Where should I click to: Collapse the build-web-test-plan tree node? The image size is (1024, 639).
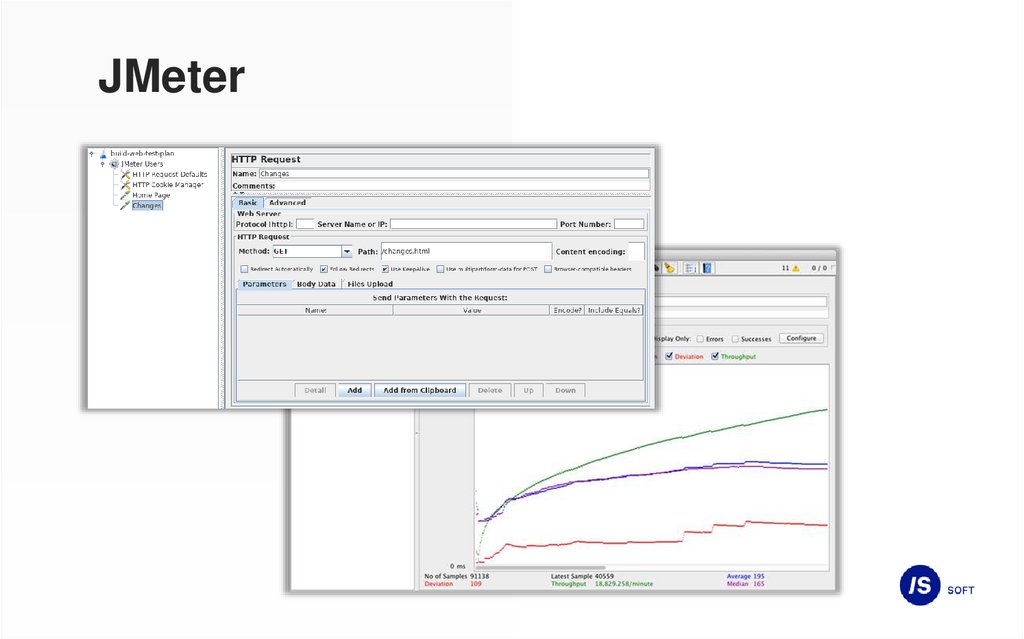coord(92,154)
